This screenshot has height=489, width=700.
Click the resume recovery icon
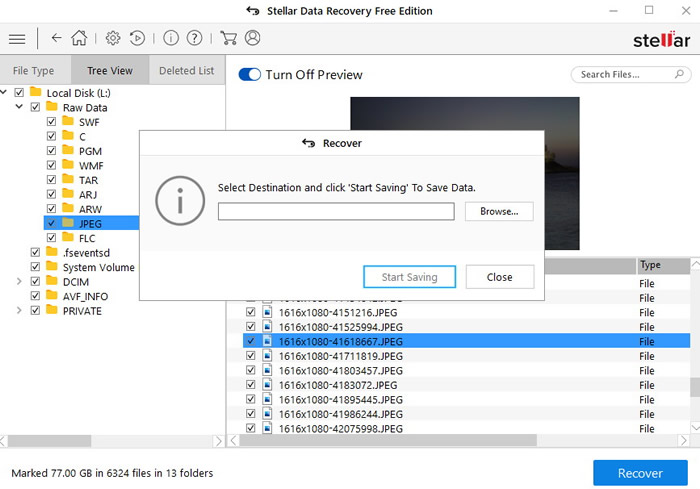pos(138,39)
